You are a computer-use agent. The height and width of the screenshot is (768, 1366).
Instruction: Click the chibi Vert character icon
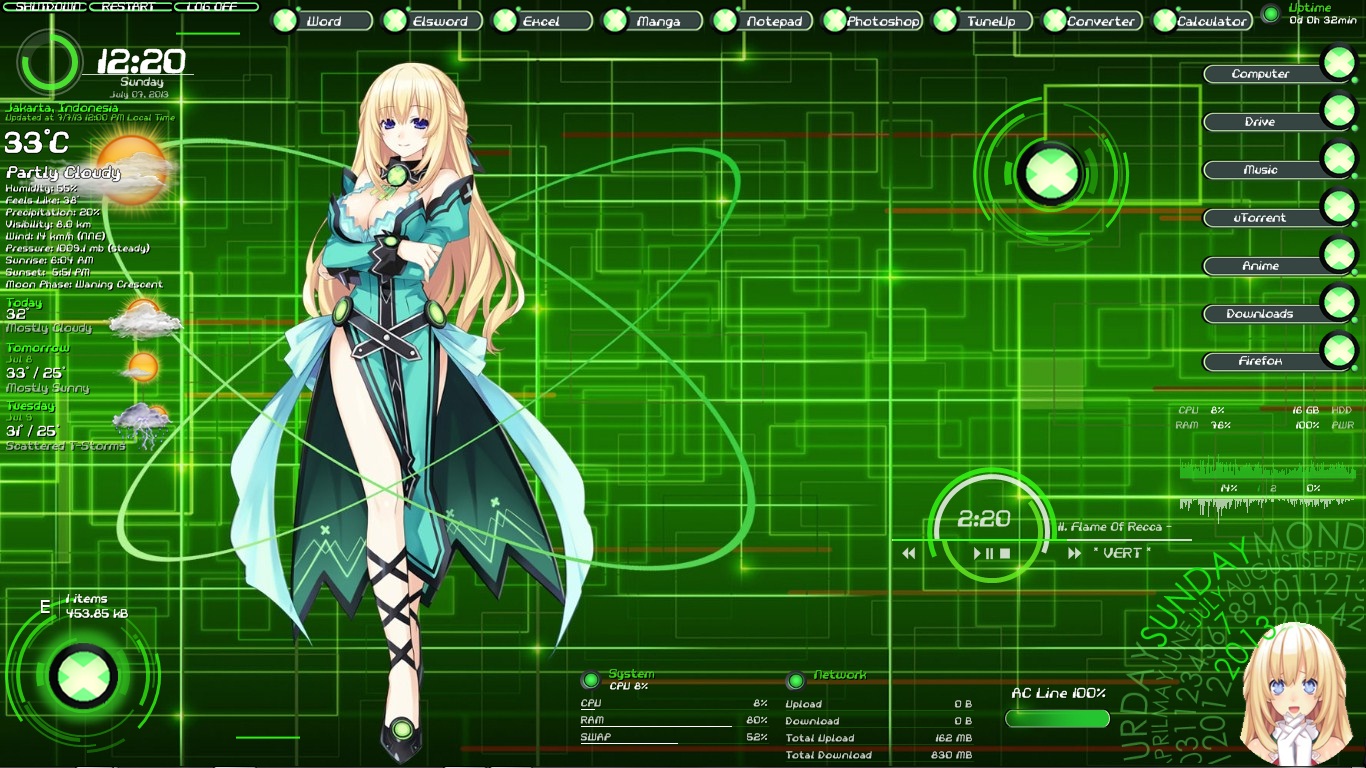(x=1296, y=696)
